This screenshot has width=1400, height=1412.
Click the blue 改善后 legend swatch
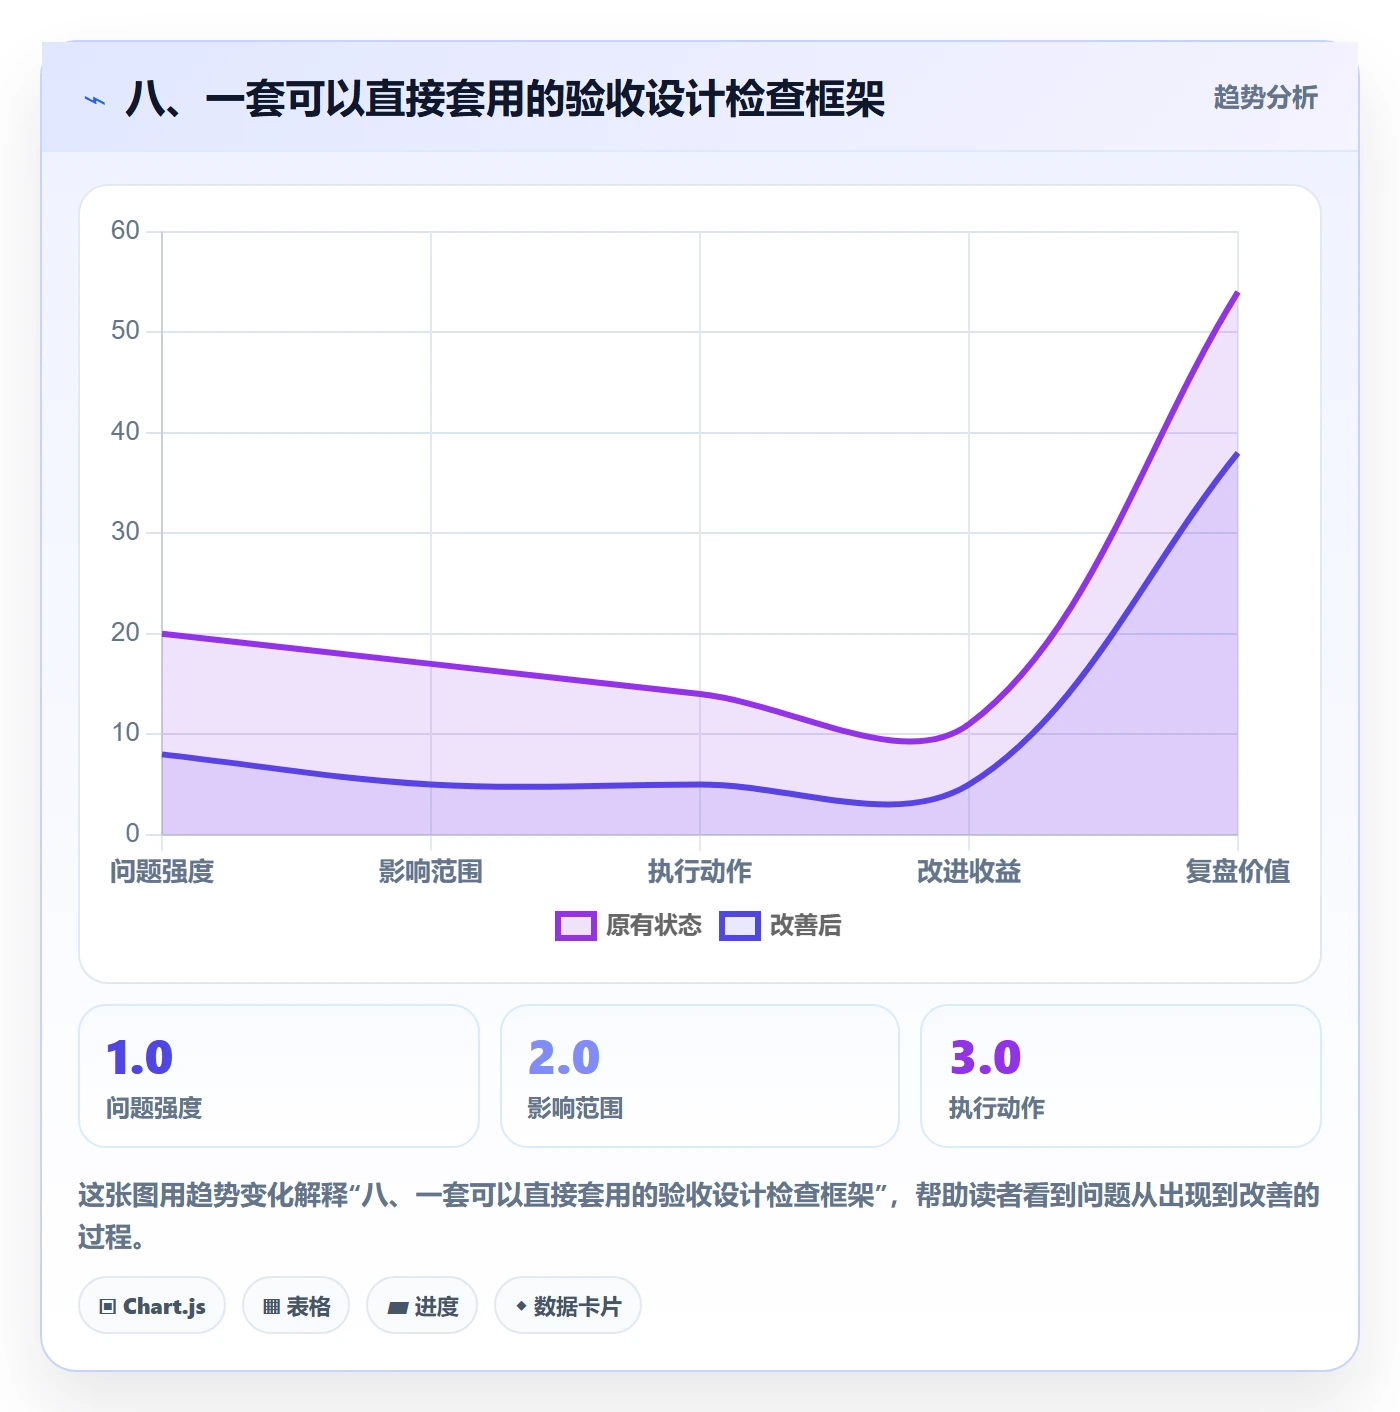coord(740,926)
